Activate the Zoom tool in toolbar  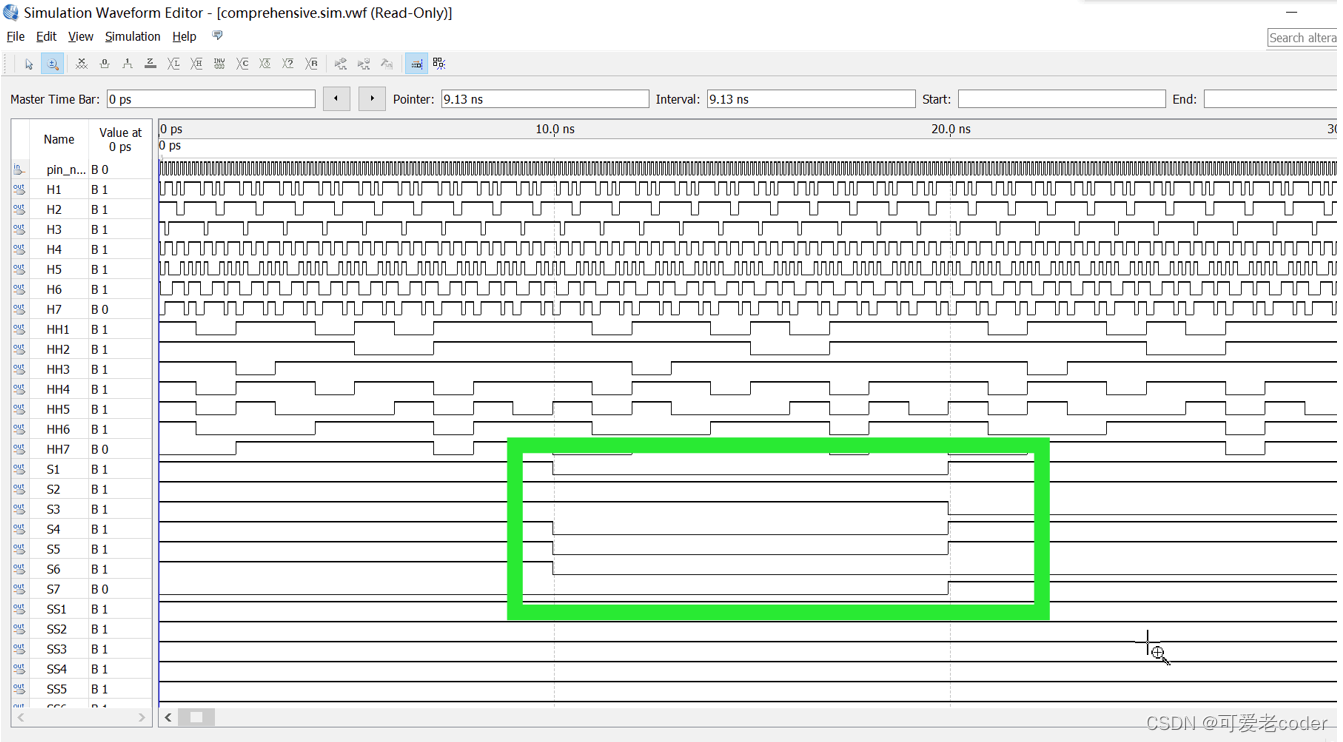(x=52, y=64)
